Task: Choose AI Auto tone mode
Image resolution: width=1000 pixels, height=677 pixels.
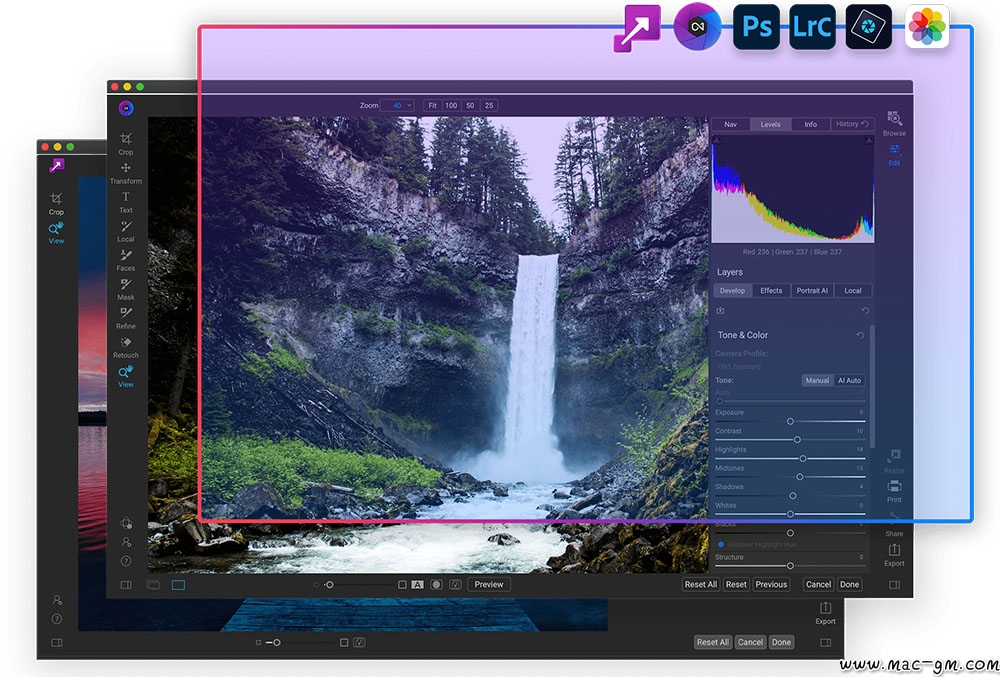Action: (849, 381)
